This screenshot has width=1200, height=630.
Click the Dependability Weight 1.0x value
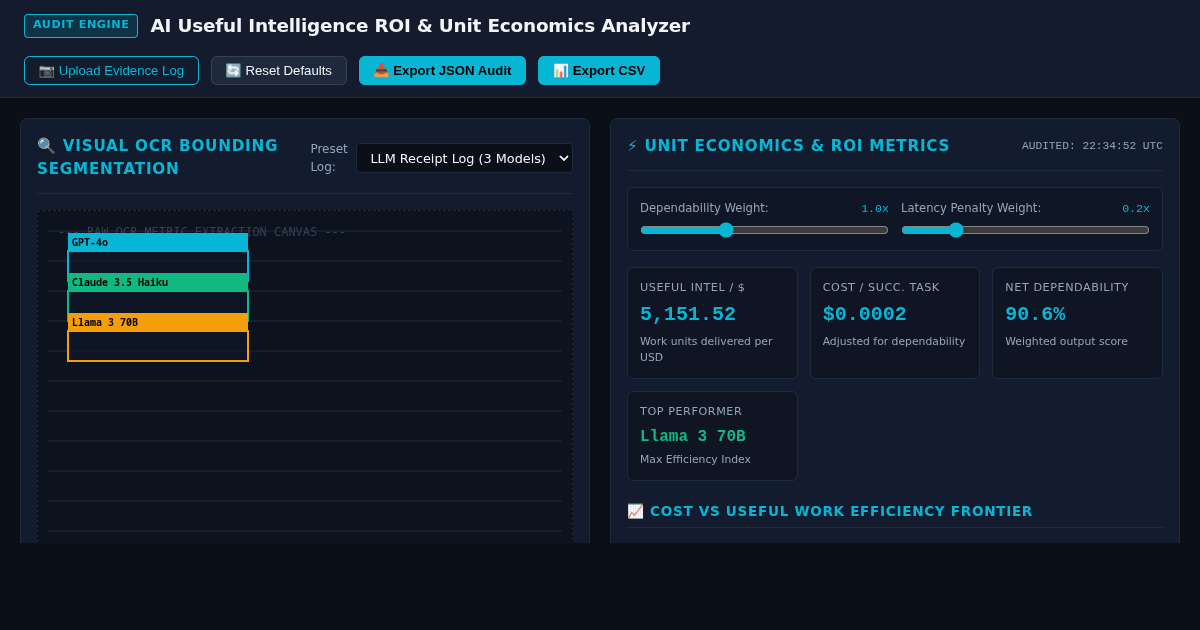click(x=875, y=209)
